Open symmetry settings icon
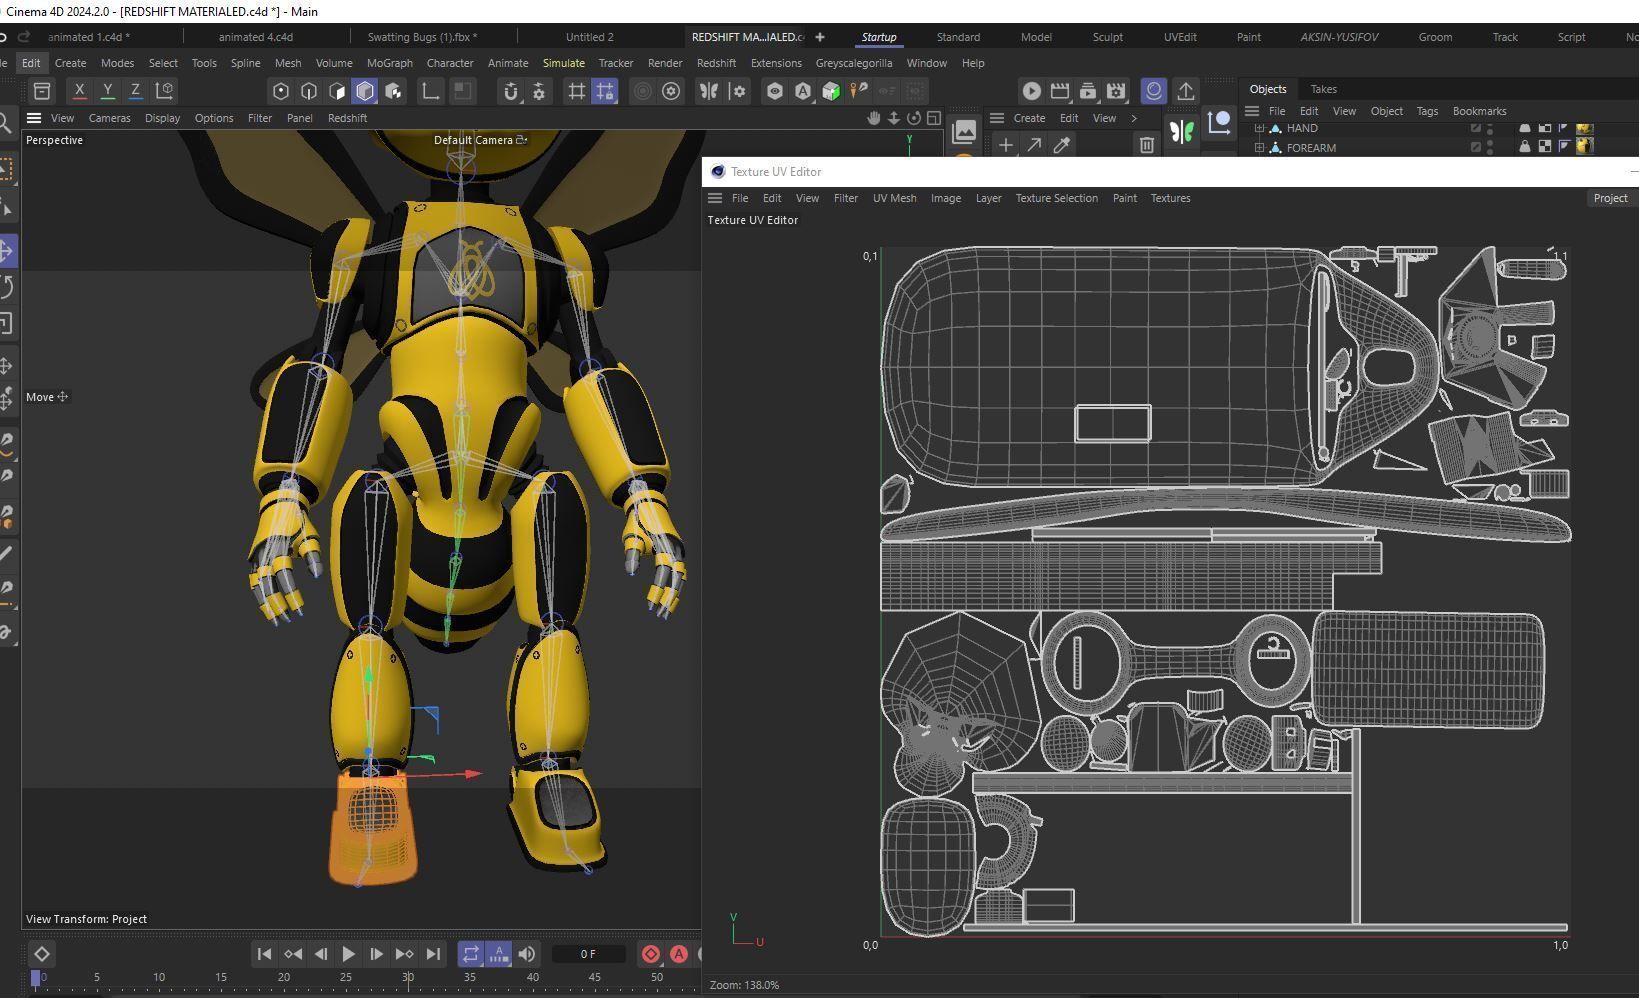This screenshot has width=1639, height=998. [738, 91]
